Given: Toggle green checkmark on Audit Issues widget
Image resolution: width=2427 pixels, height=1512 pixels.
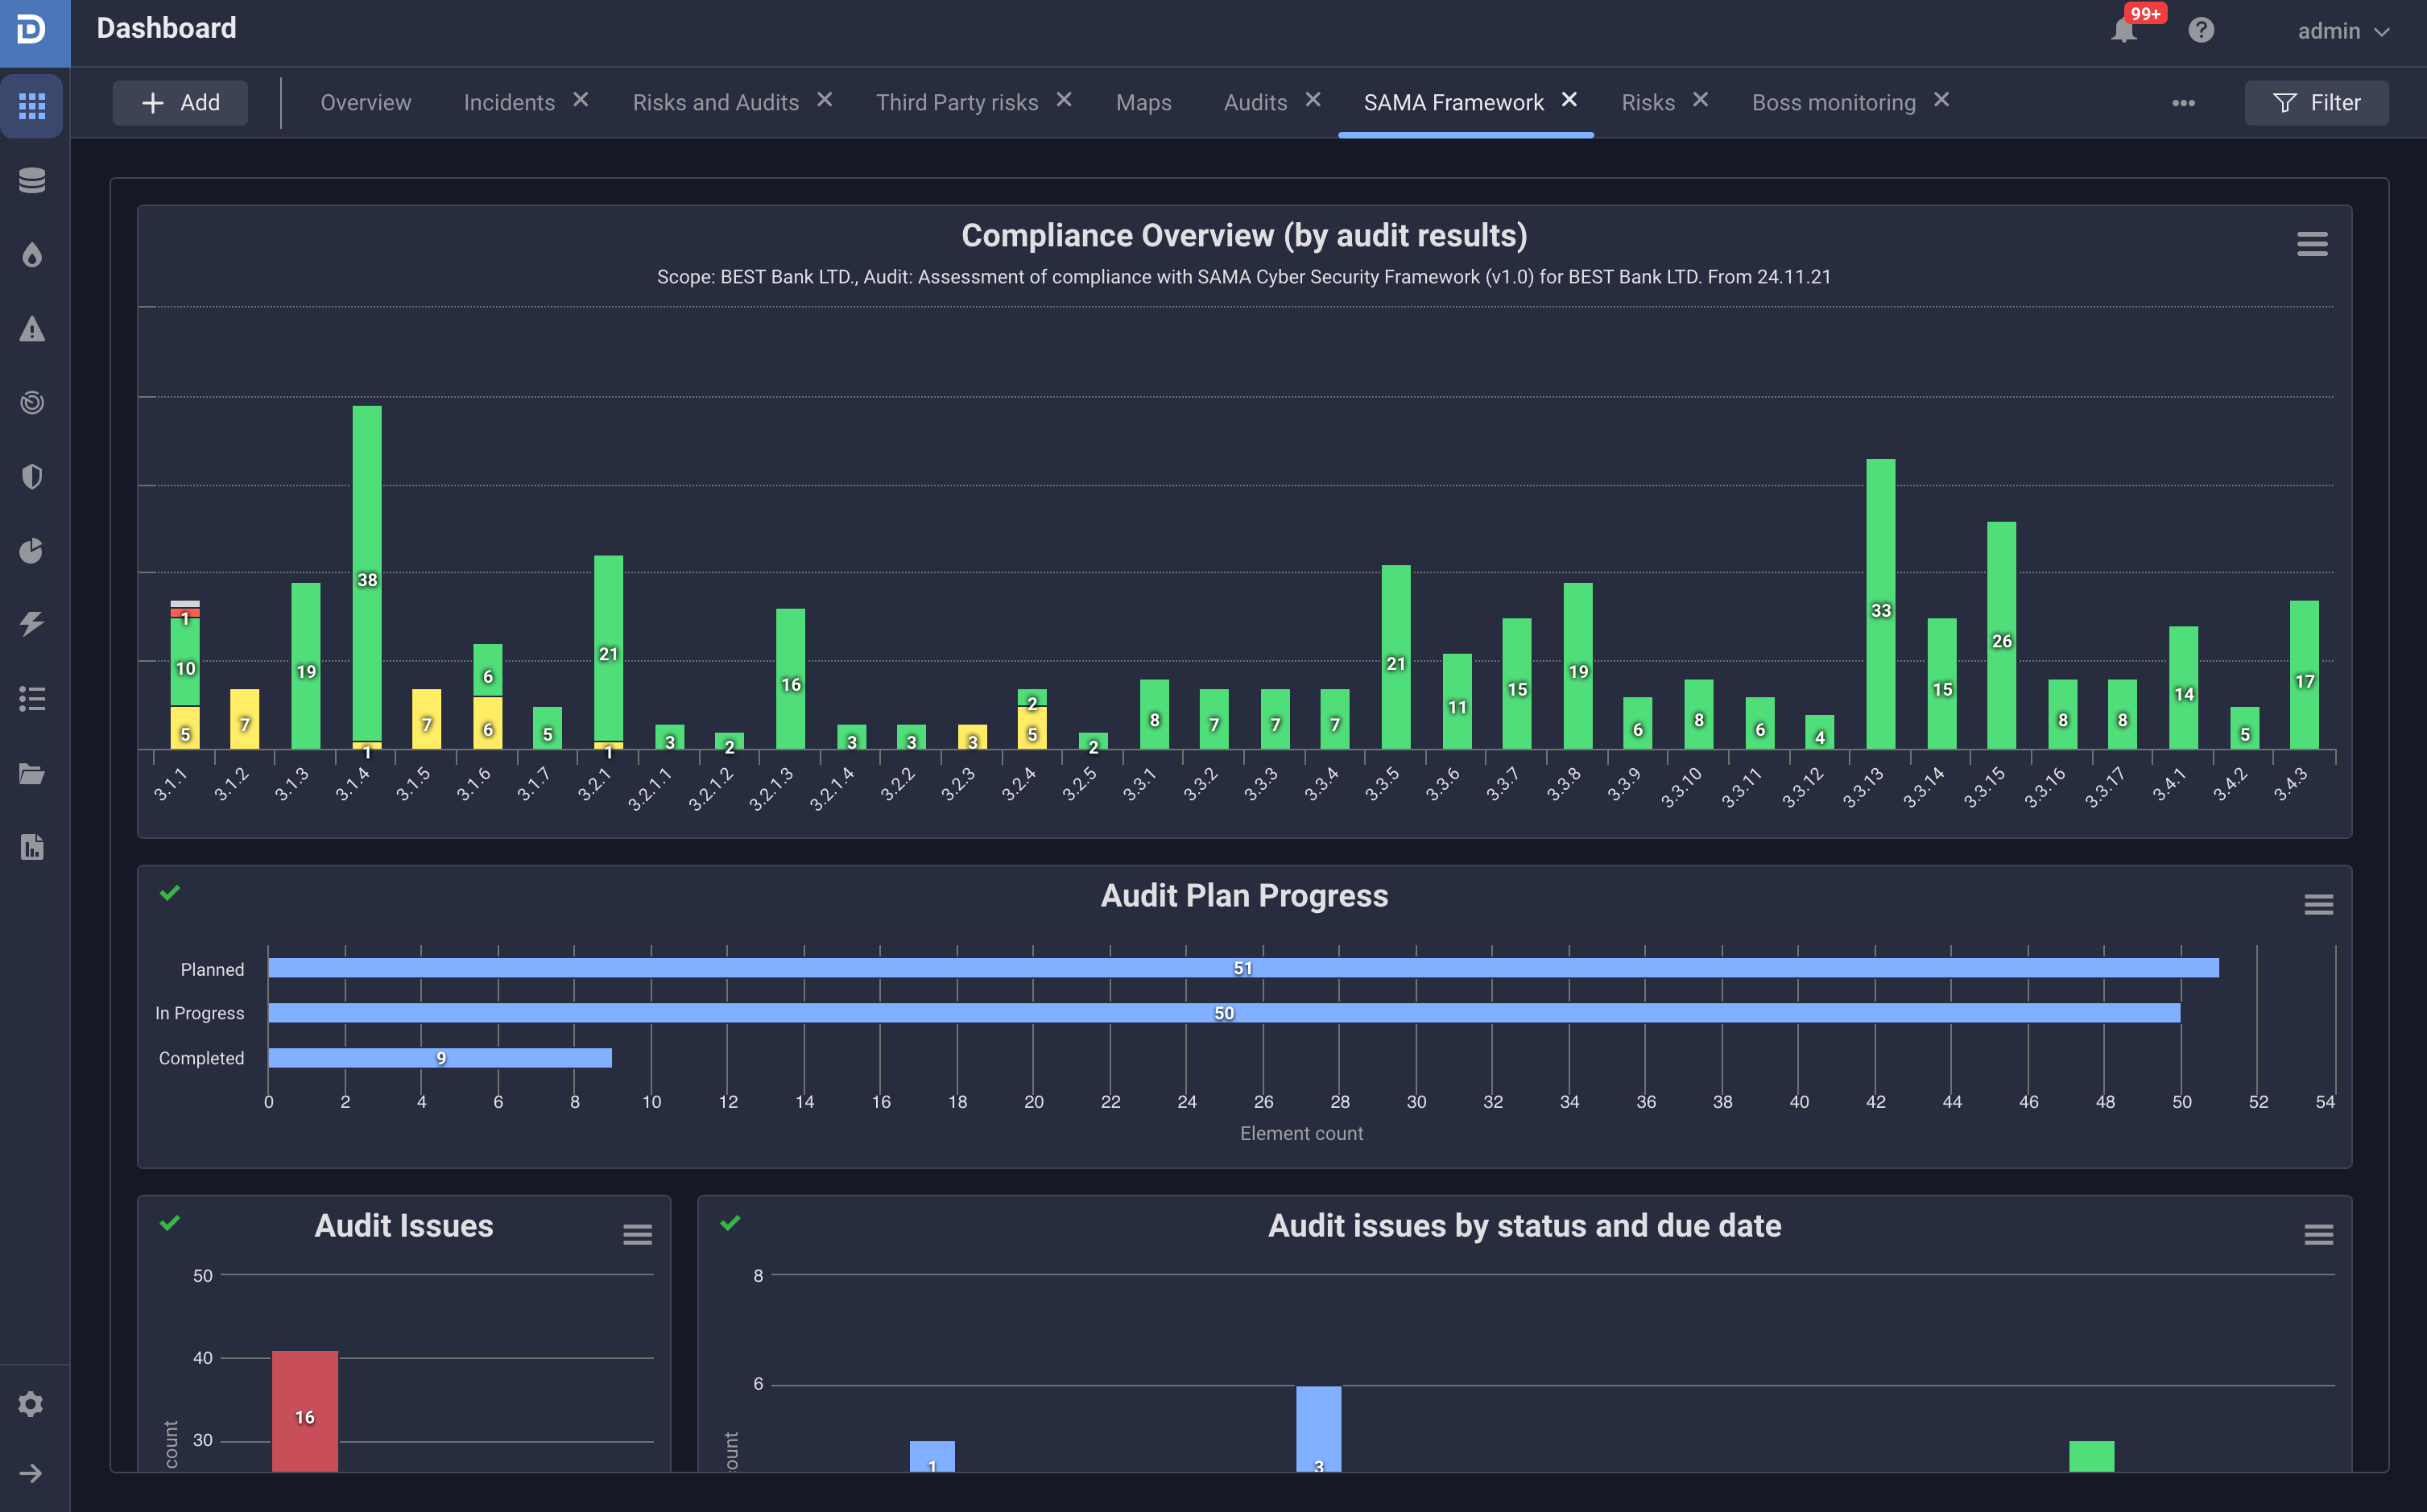Looking at the screenshot, I should (170, 1222).
